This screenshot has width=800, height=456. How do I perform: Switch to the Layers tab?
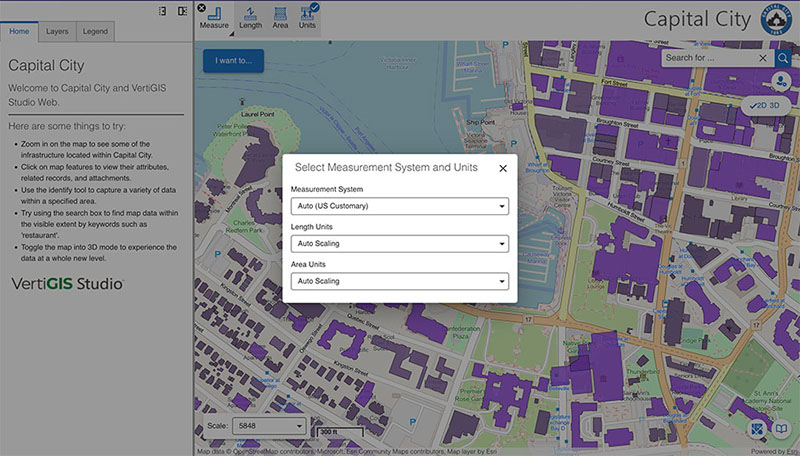[57, 31]
